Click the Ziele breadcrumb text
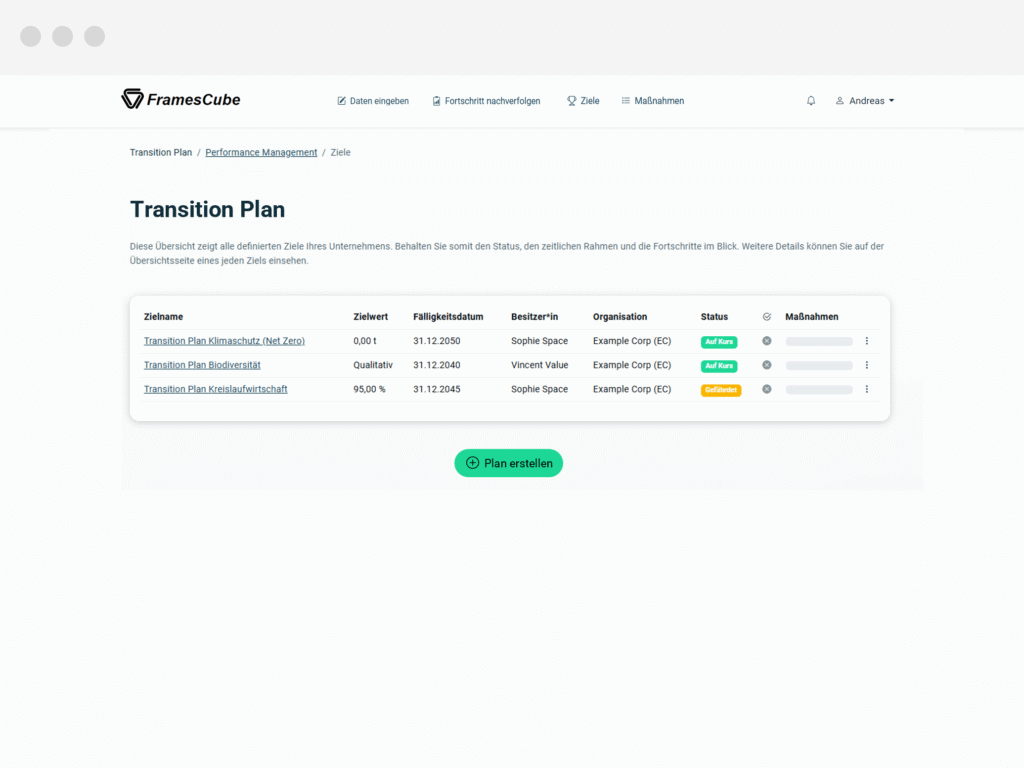The height and width of the screenshot is (768, 1024). [x=340, y=152]
